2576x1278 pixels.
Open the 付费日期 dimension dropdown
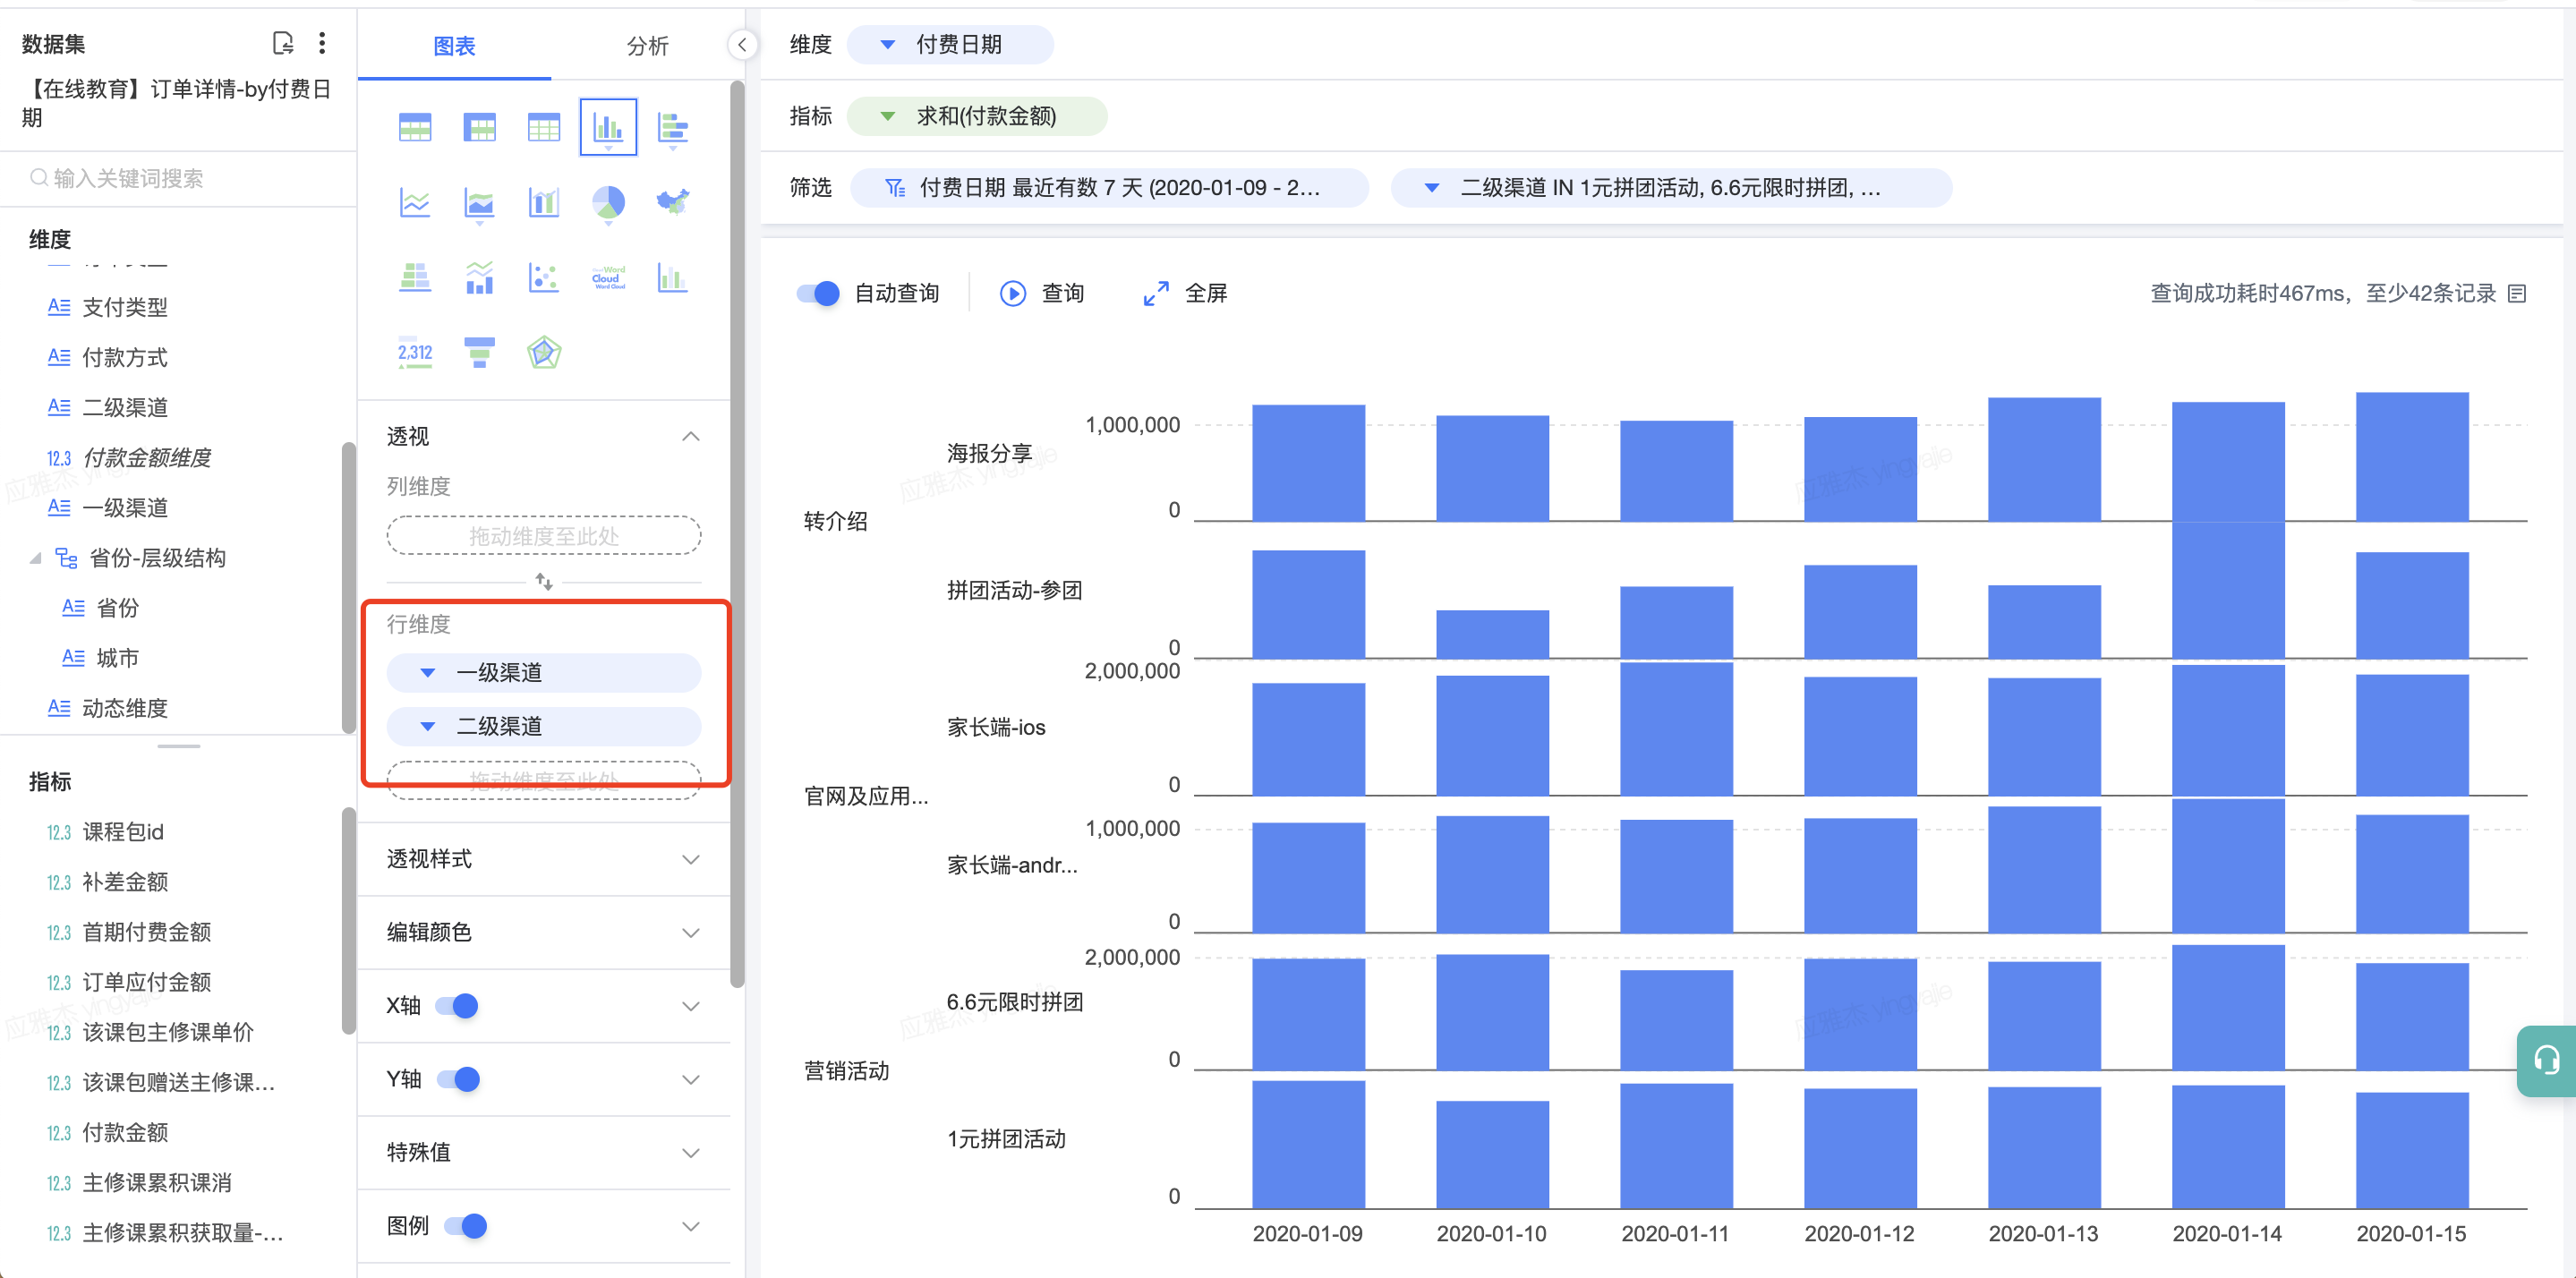(887, 44)
